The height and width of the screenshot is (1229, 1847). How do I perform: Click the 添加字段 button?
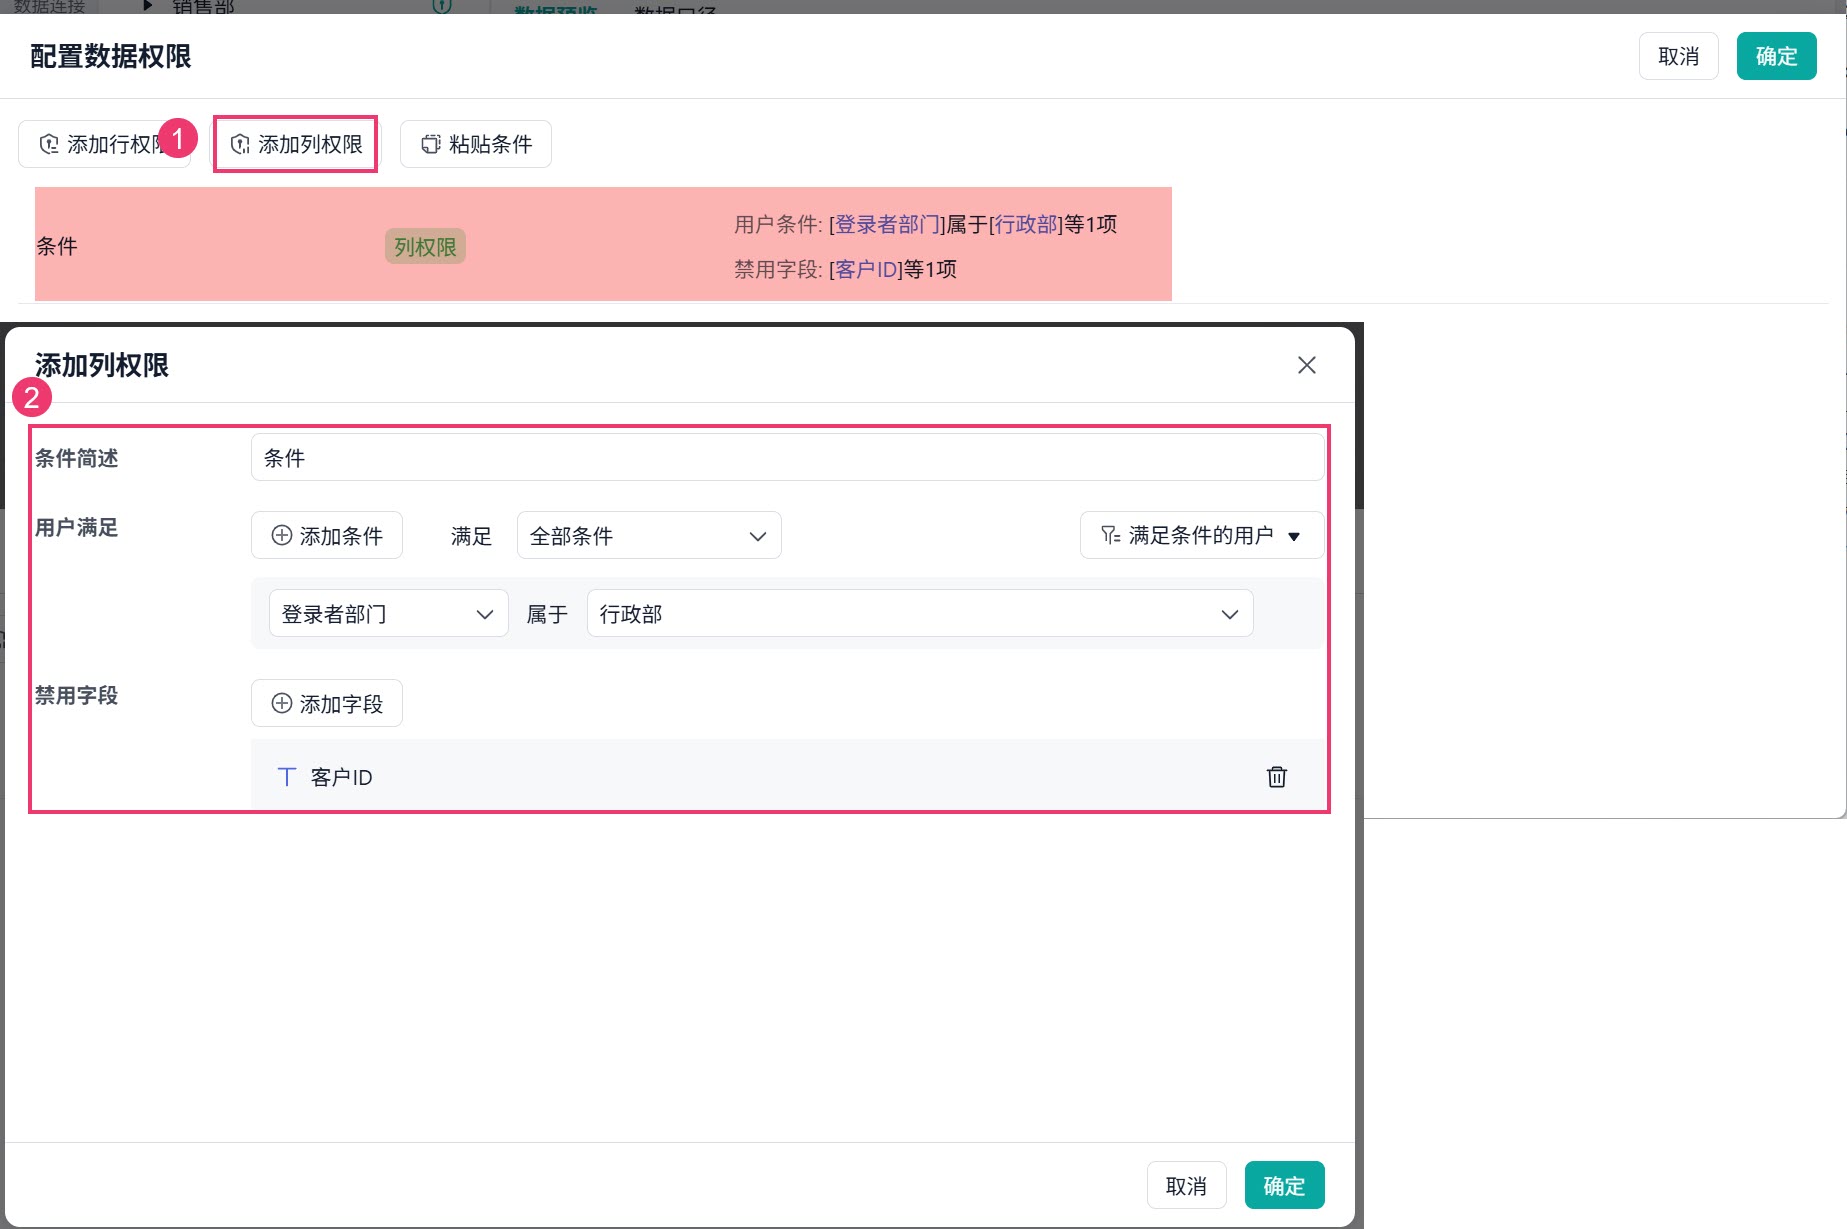pos(327,703)
